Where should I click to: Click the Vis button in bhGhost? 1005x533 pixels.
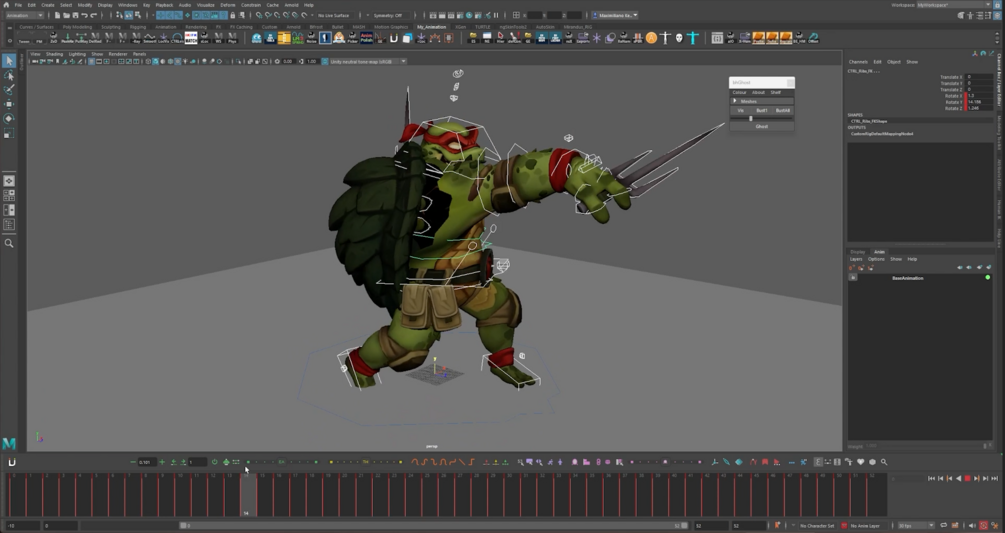(740, 110)
